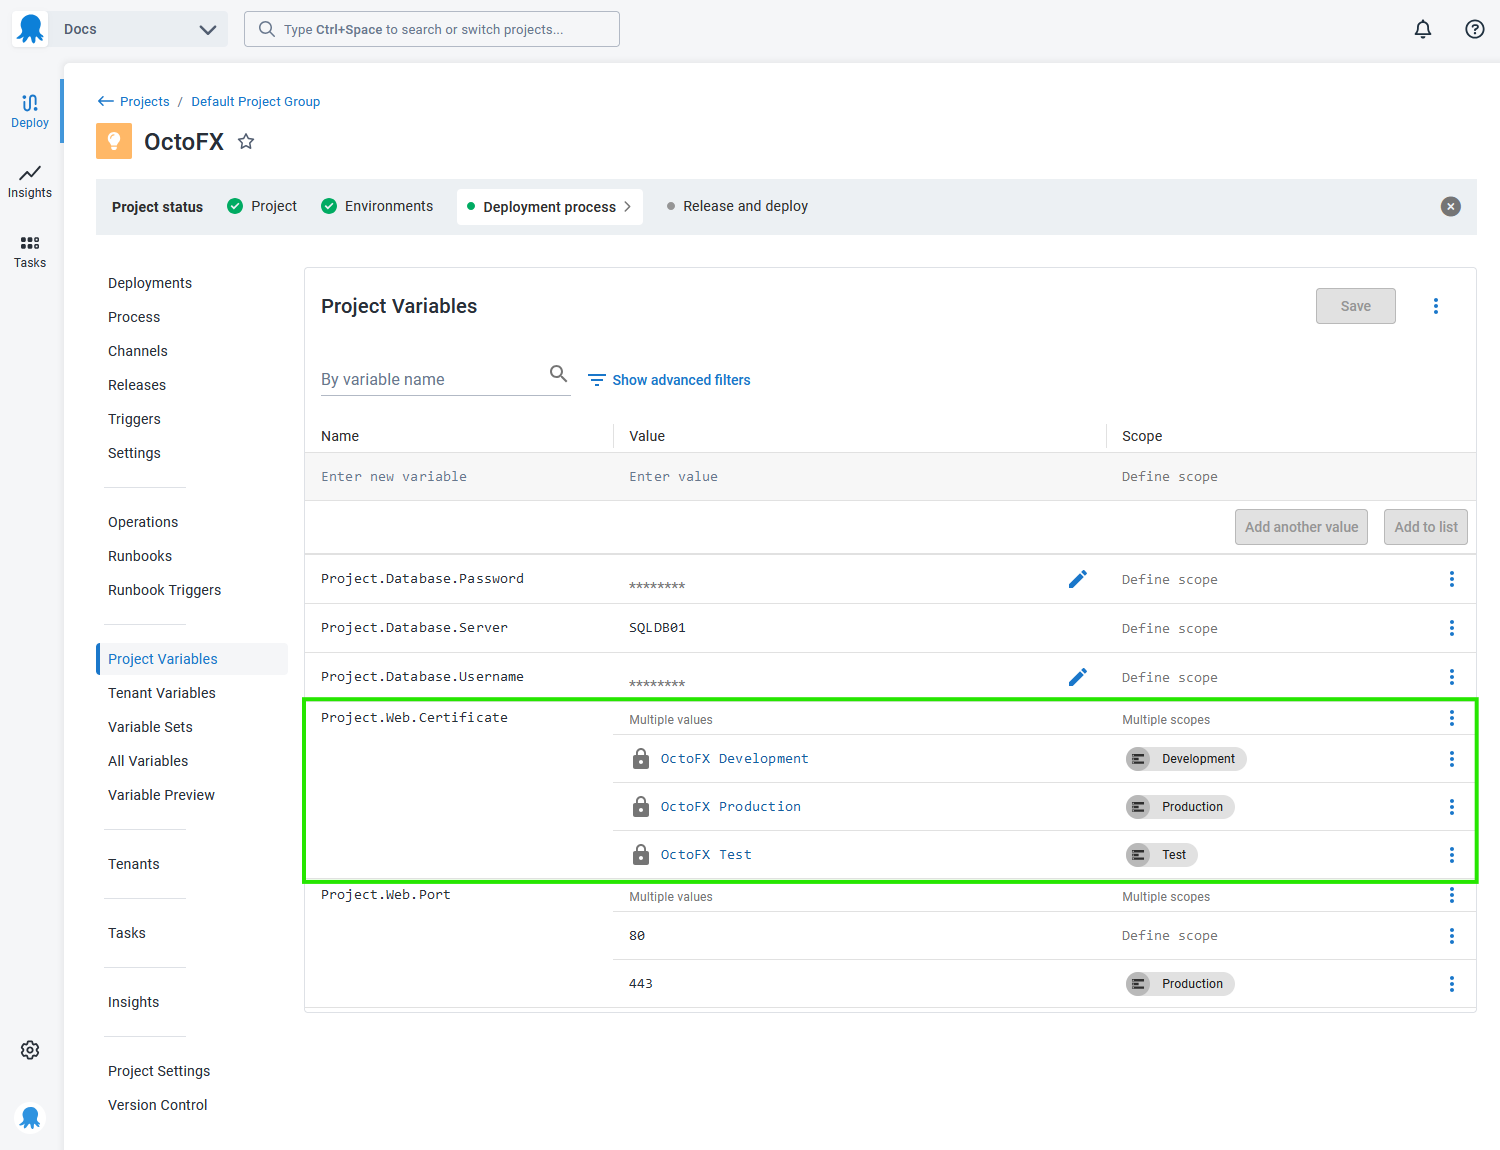The width and height of the screenshot is (1500, 1150).
Task: Expand the Deployment process status step
Action: point(550,207)
